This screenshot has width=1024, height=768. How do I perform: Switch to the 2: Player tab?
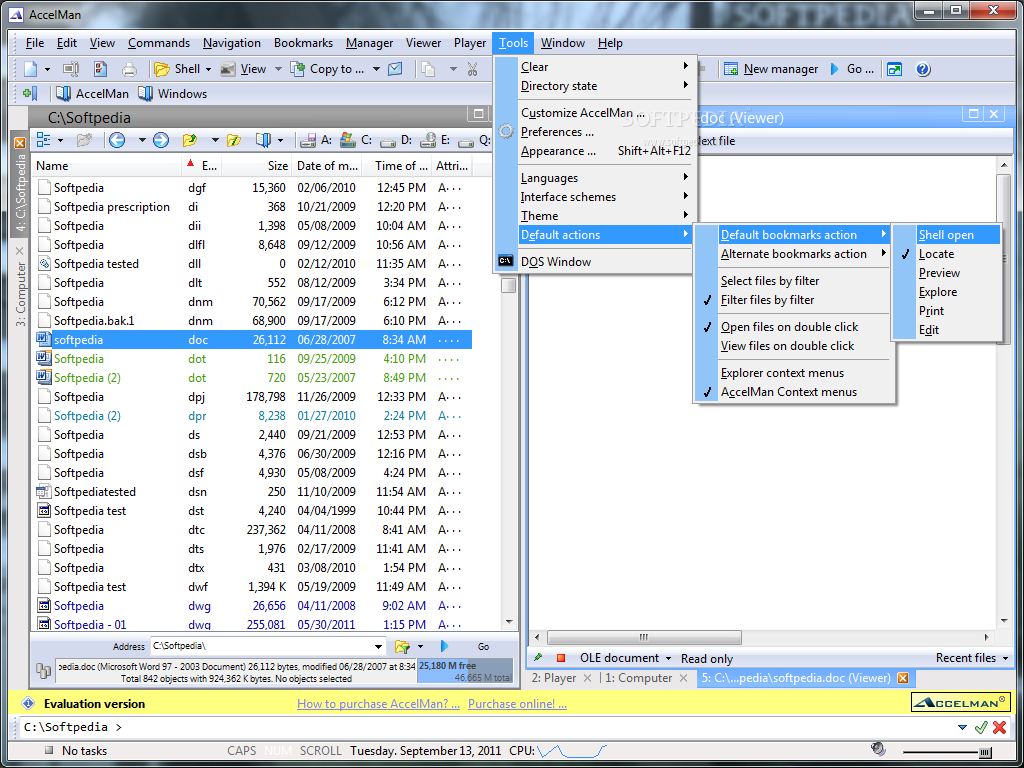click(x=552, y=678)
